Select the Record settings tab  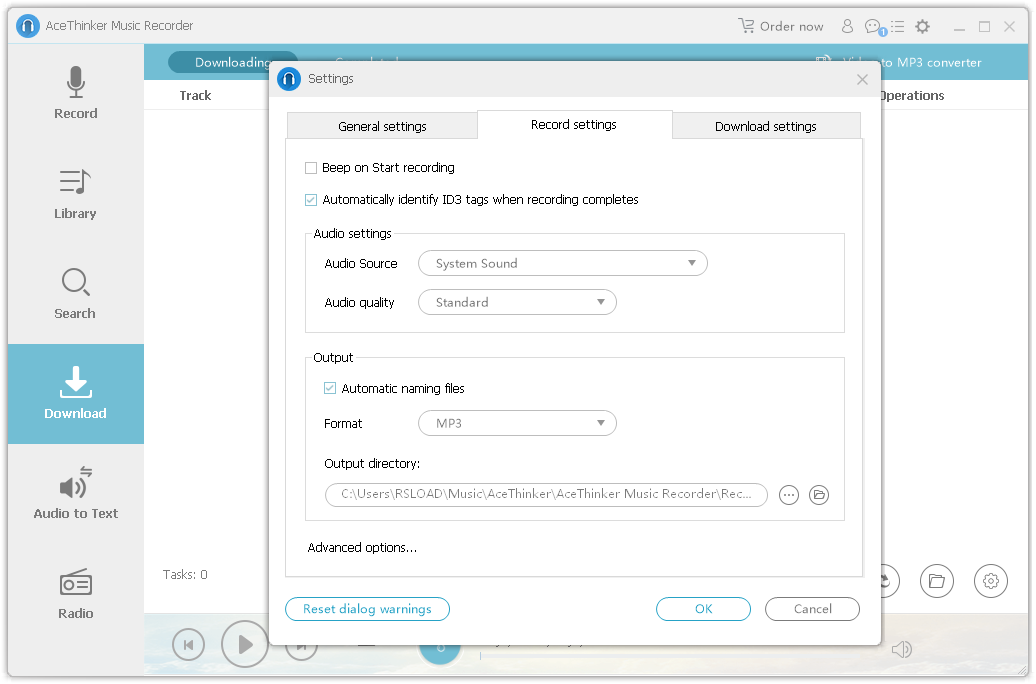point(574,125)
